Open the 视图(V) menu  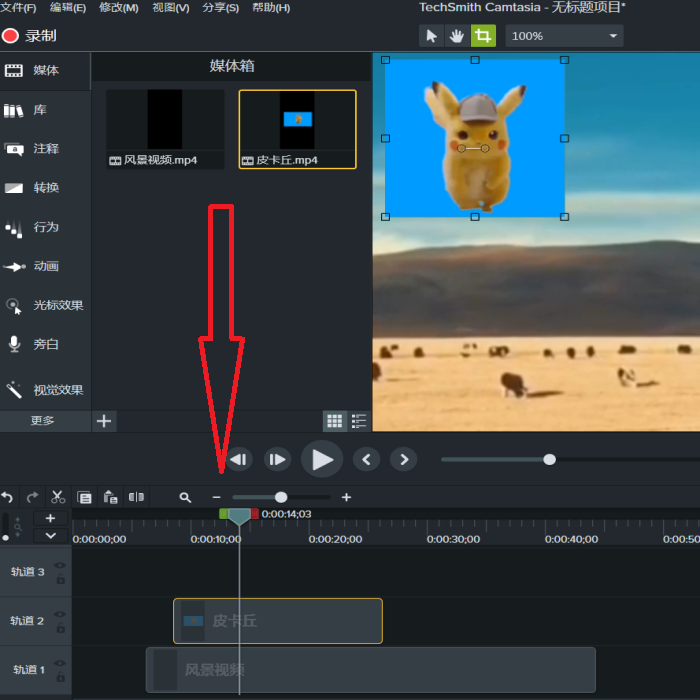(x=171, y=8)
